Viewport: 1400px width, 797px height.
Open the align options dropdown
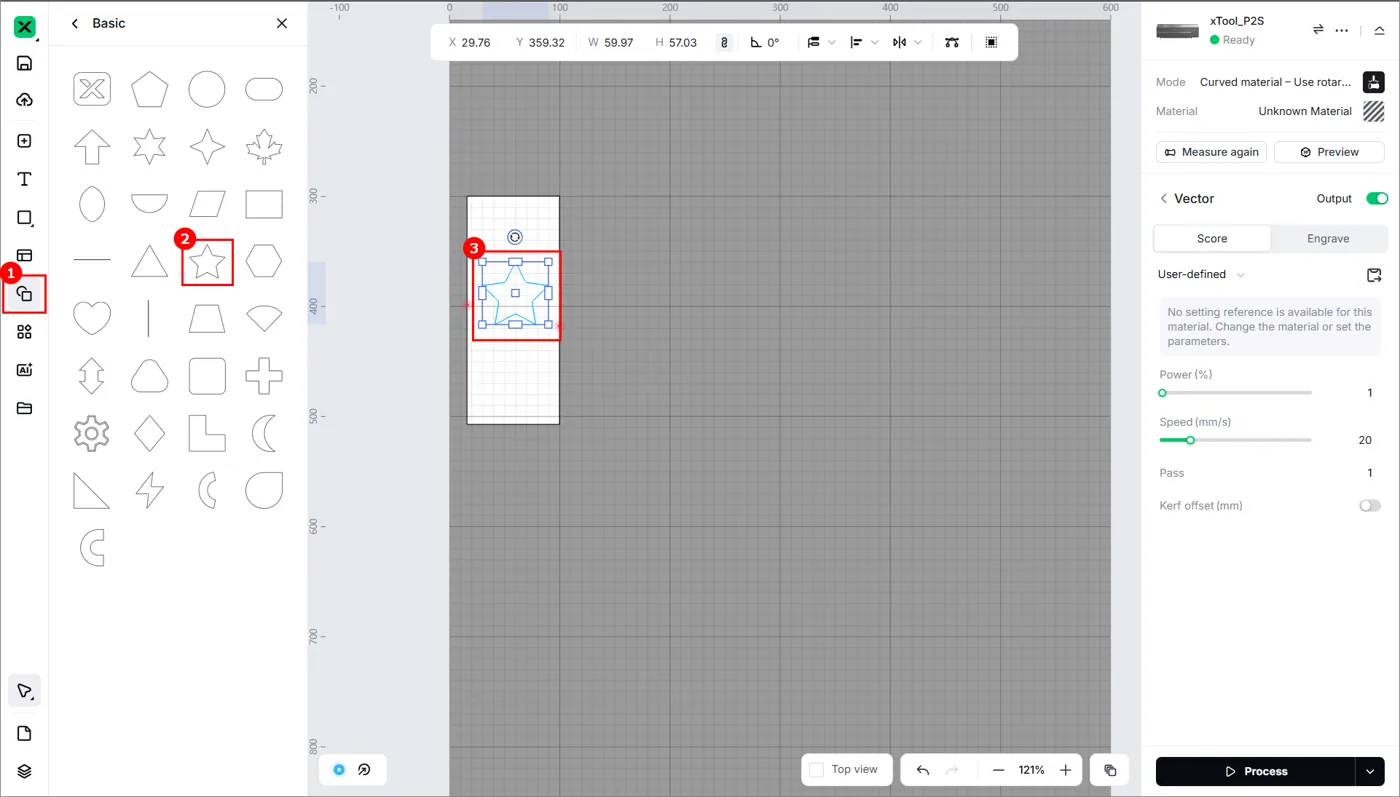864,42
